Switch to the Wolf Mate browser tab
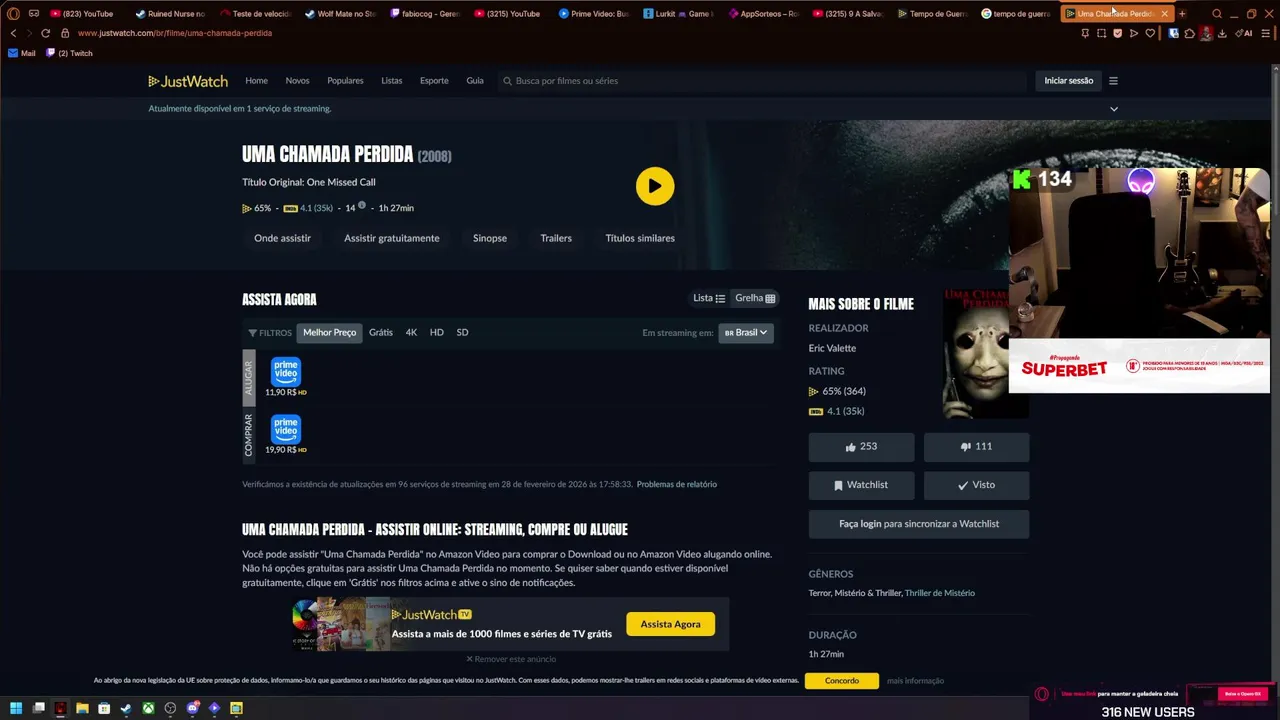Image resolution: width=1280 pixels, height=720 pixels. (340, 14)
